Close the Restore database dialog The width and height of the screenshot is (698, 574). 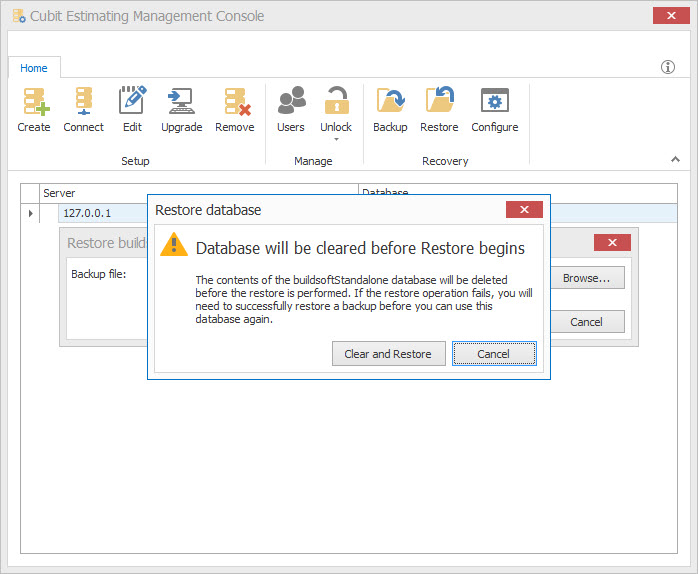pos(524,209)
